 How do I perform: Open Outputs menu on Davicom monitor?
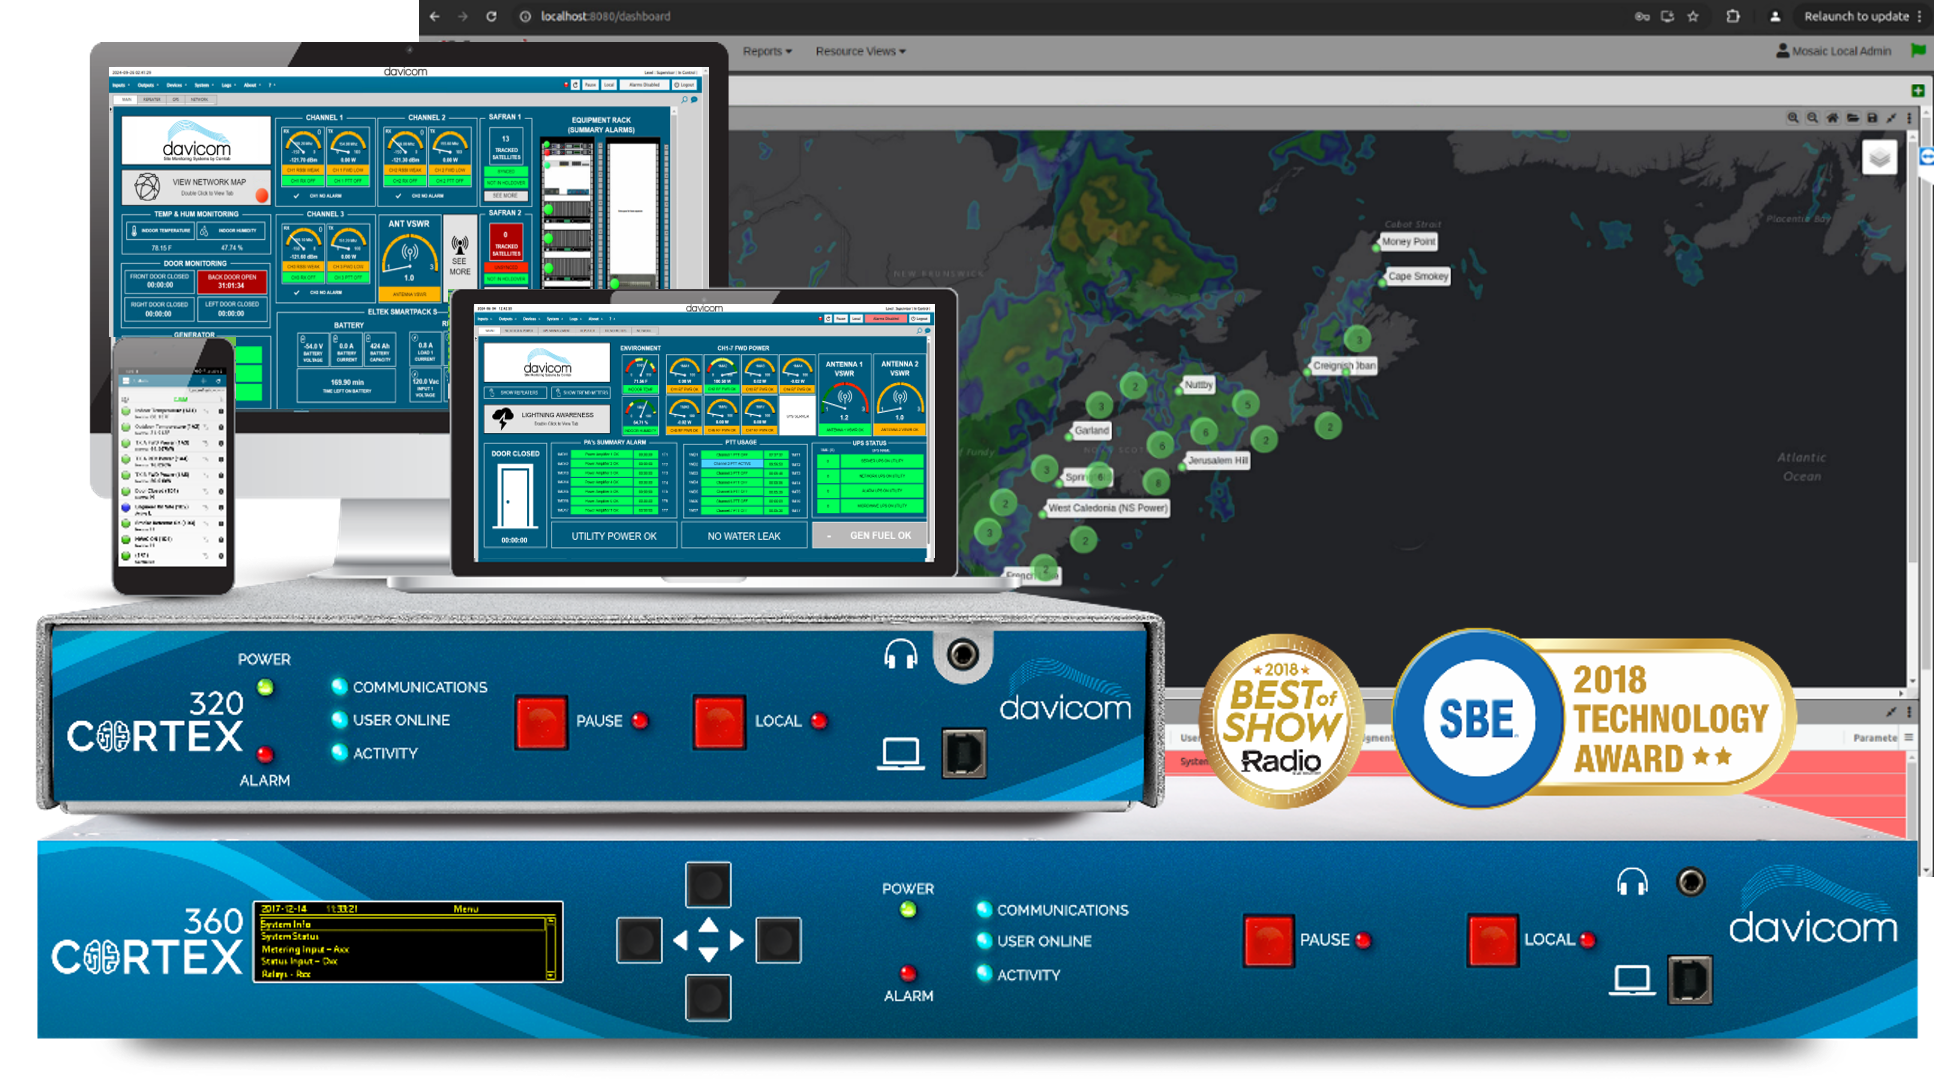pos(147,85)
